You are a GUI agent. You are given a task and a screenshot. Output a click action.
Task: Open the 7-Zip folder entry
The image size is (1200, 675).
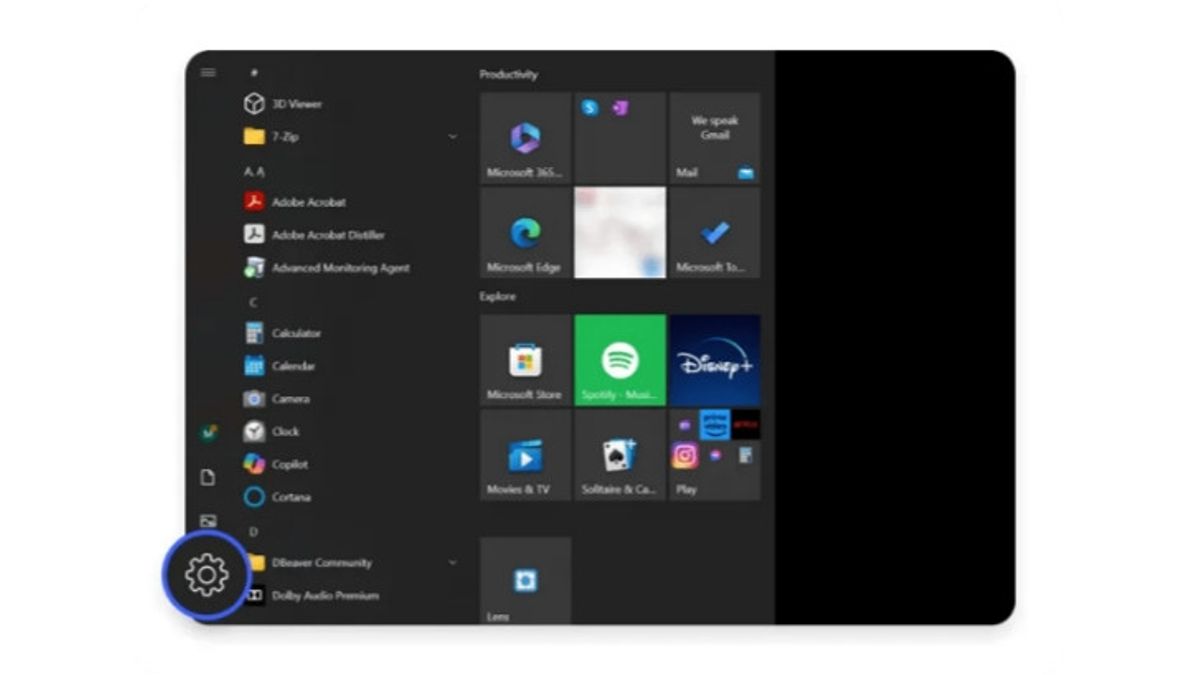click(x=270, y=136)
